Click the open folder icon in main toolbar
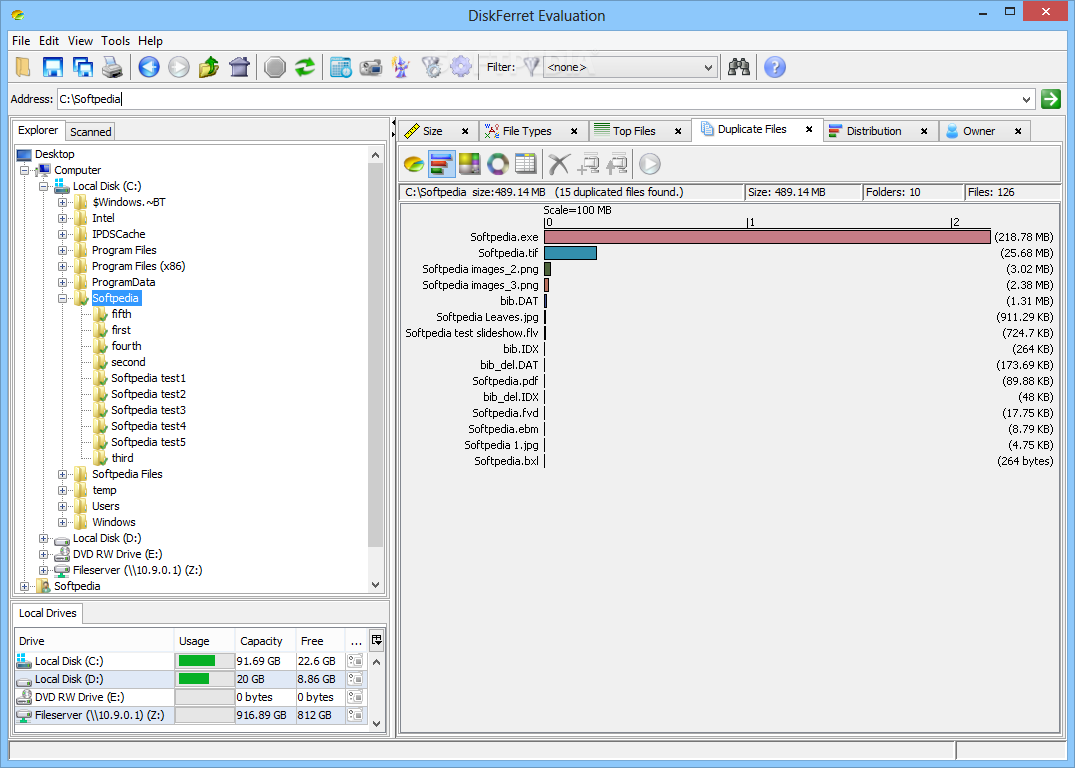This screenshot has width=1075, height=768. pyautogui.click(x=23, y=67)
